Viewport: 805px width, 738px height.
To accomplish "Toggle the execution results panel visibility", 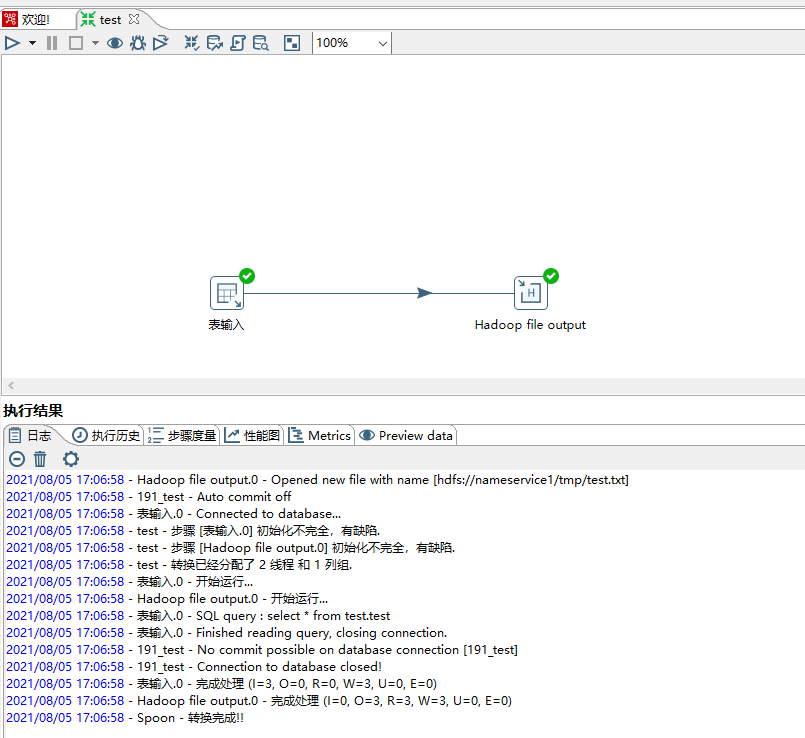I will pos(291,43).
